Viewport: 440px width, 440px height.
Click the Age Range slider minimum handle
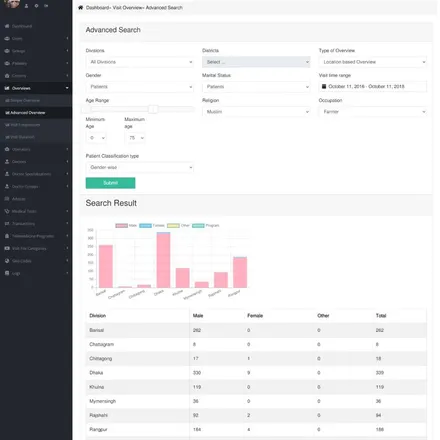tap(86, 109)
